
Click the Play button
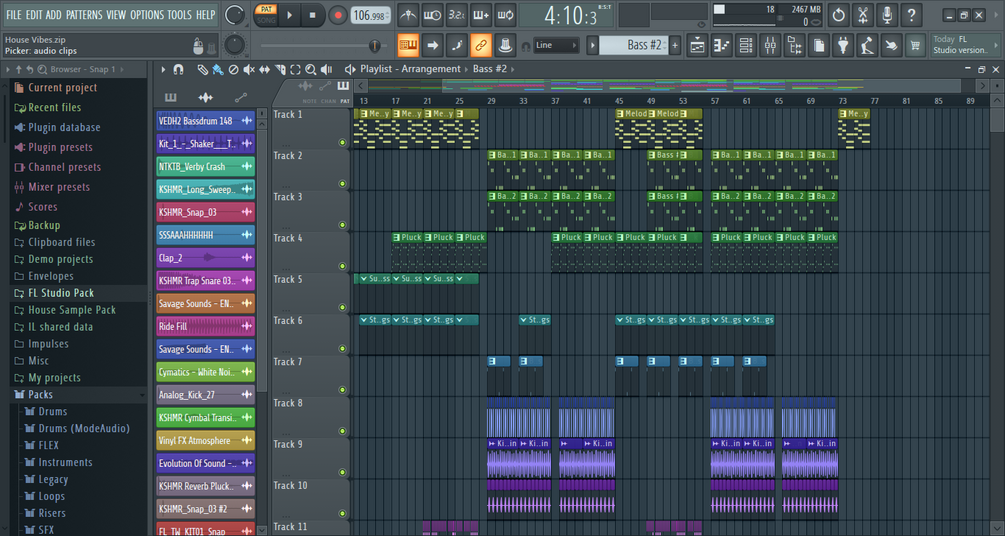[289, 15]
